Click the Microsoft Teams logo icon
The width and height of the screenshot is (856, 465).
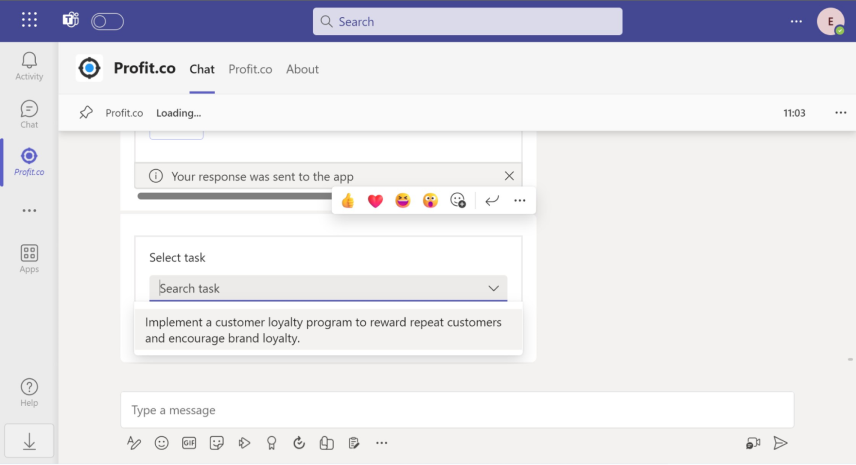click(70, 20)
